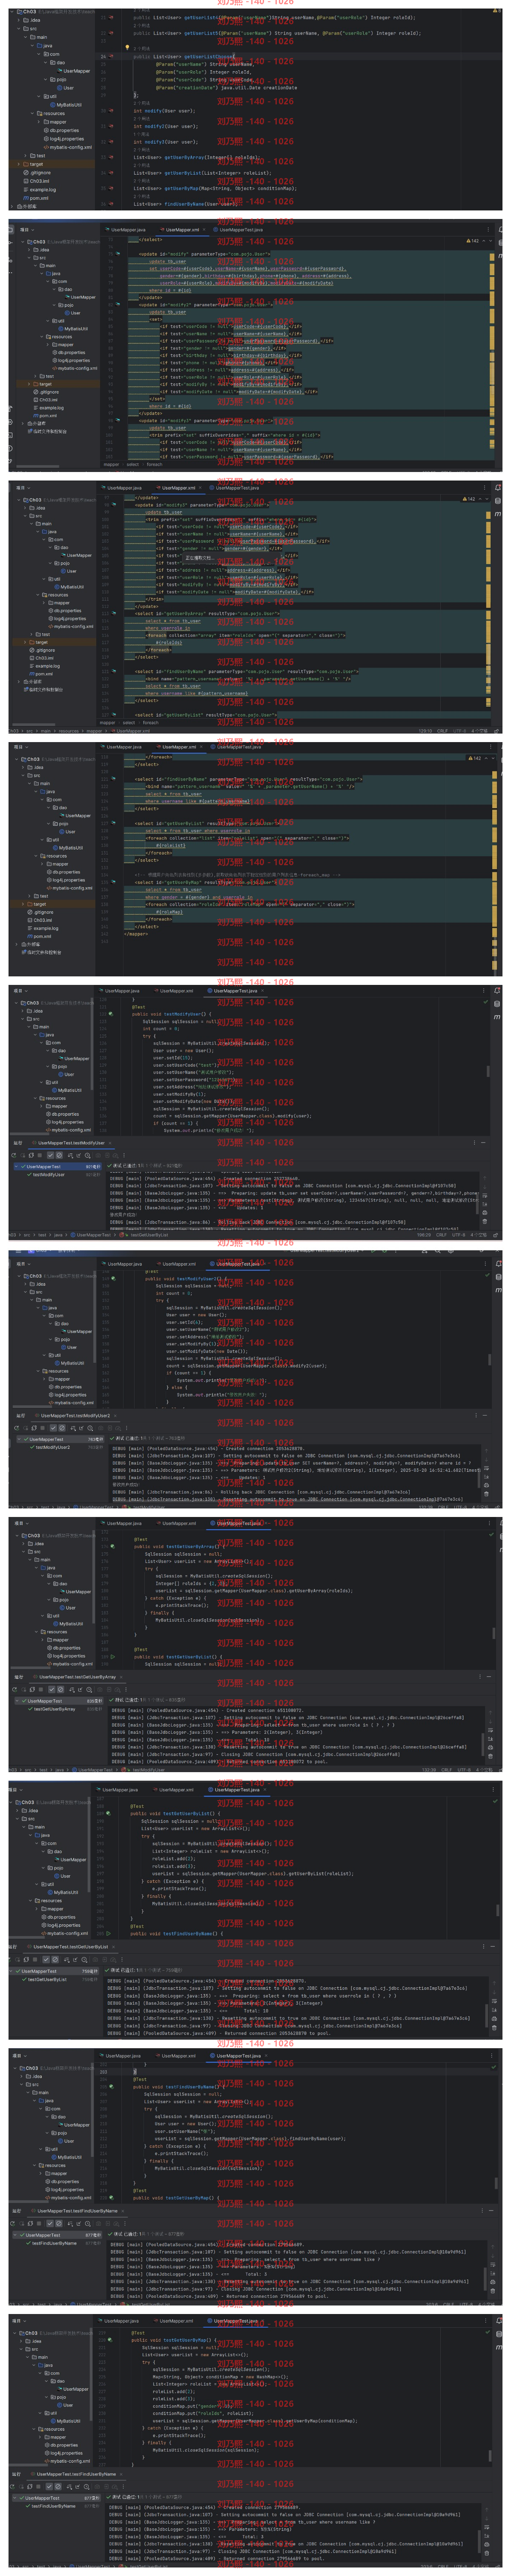Open the 项目 view dropdown in modify2 XML window
This screenshot has height=2576, width=511.
(x=27, y=229)
